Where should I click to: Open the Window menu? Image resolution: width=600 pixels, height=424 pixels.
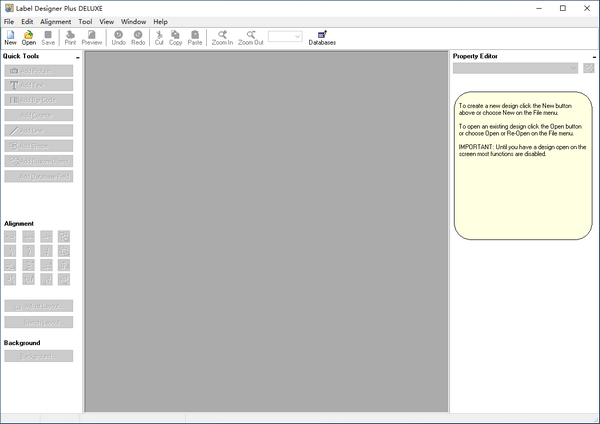point(133,21)
